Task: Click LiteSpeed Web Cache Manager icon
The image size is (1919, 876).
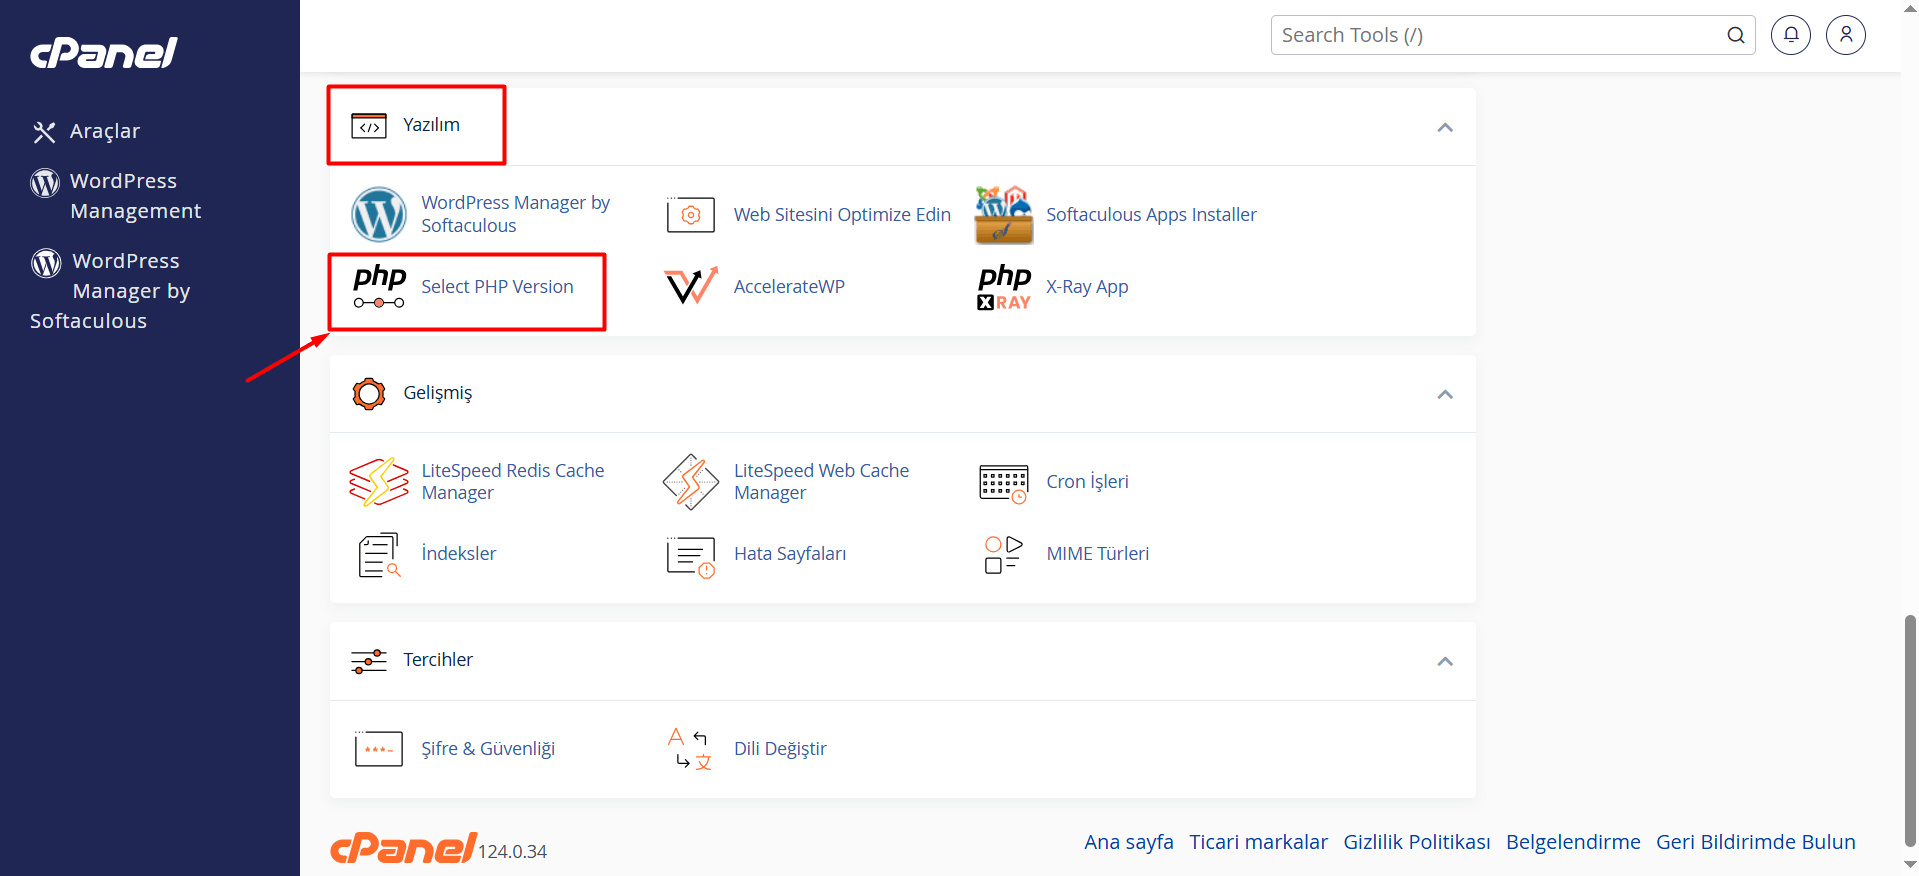Action: click(691, 482)
